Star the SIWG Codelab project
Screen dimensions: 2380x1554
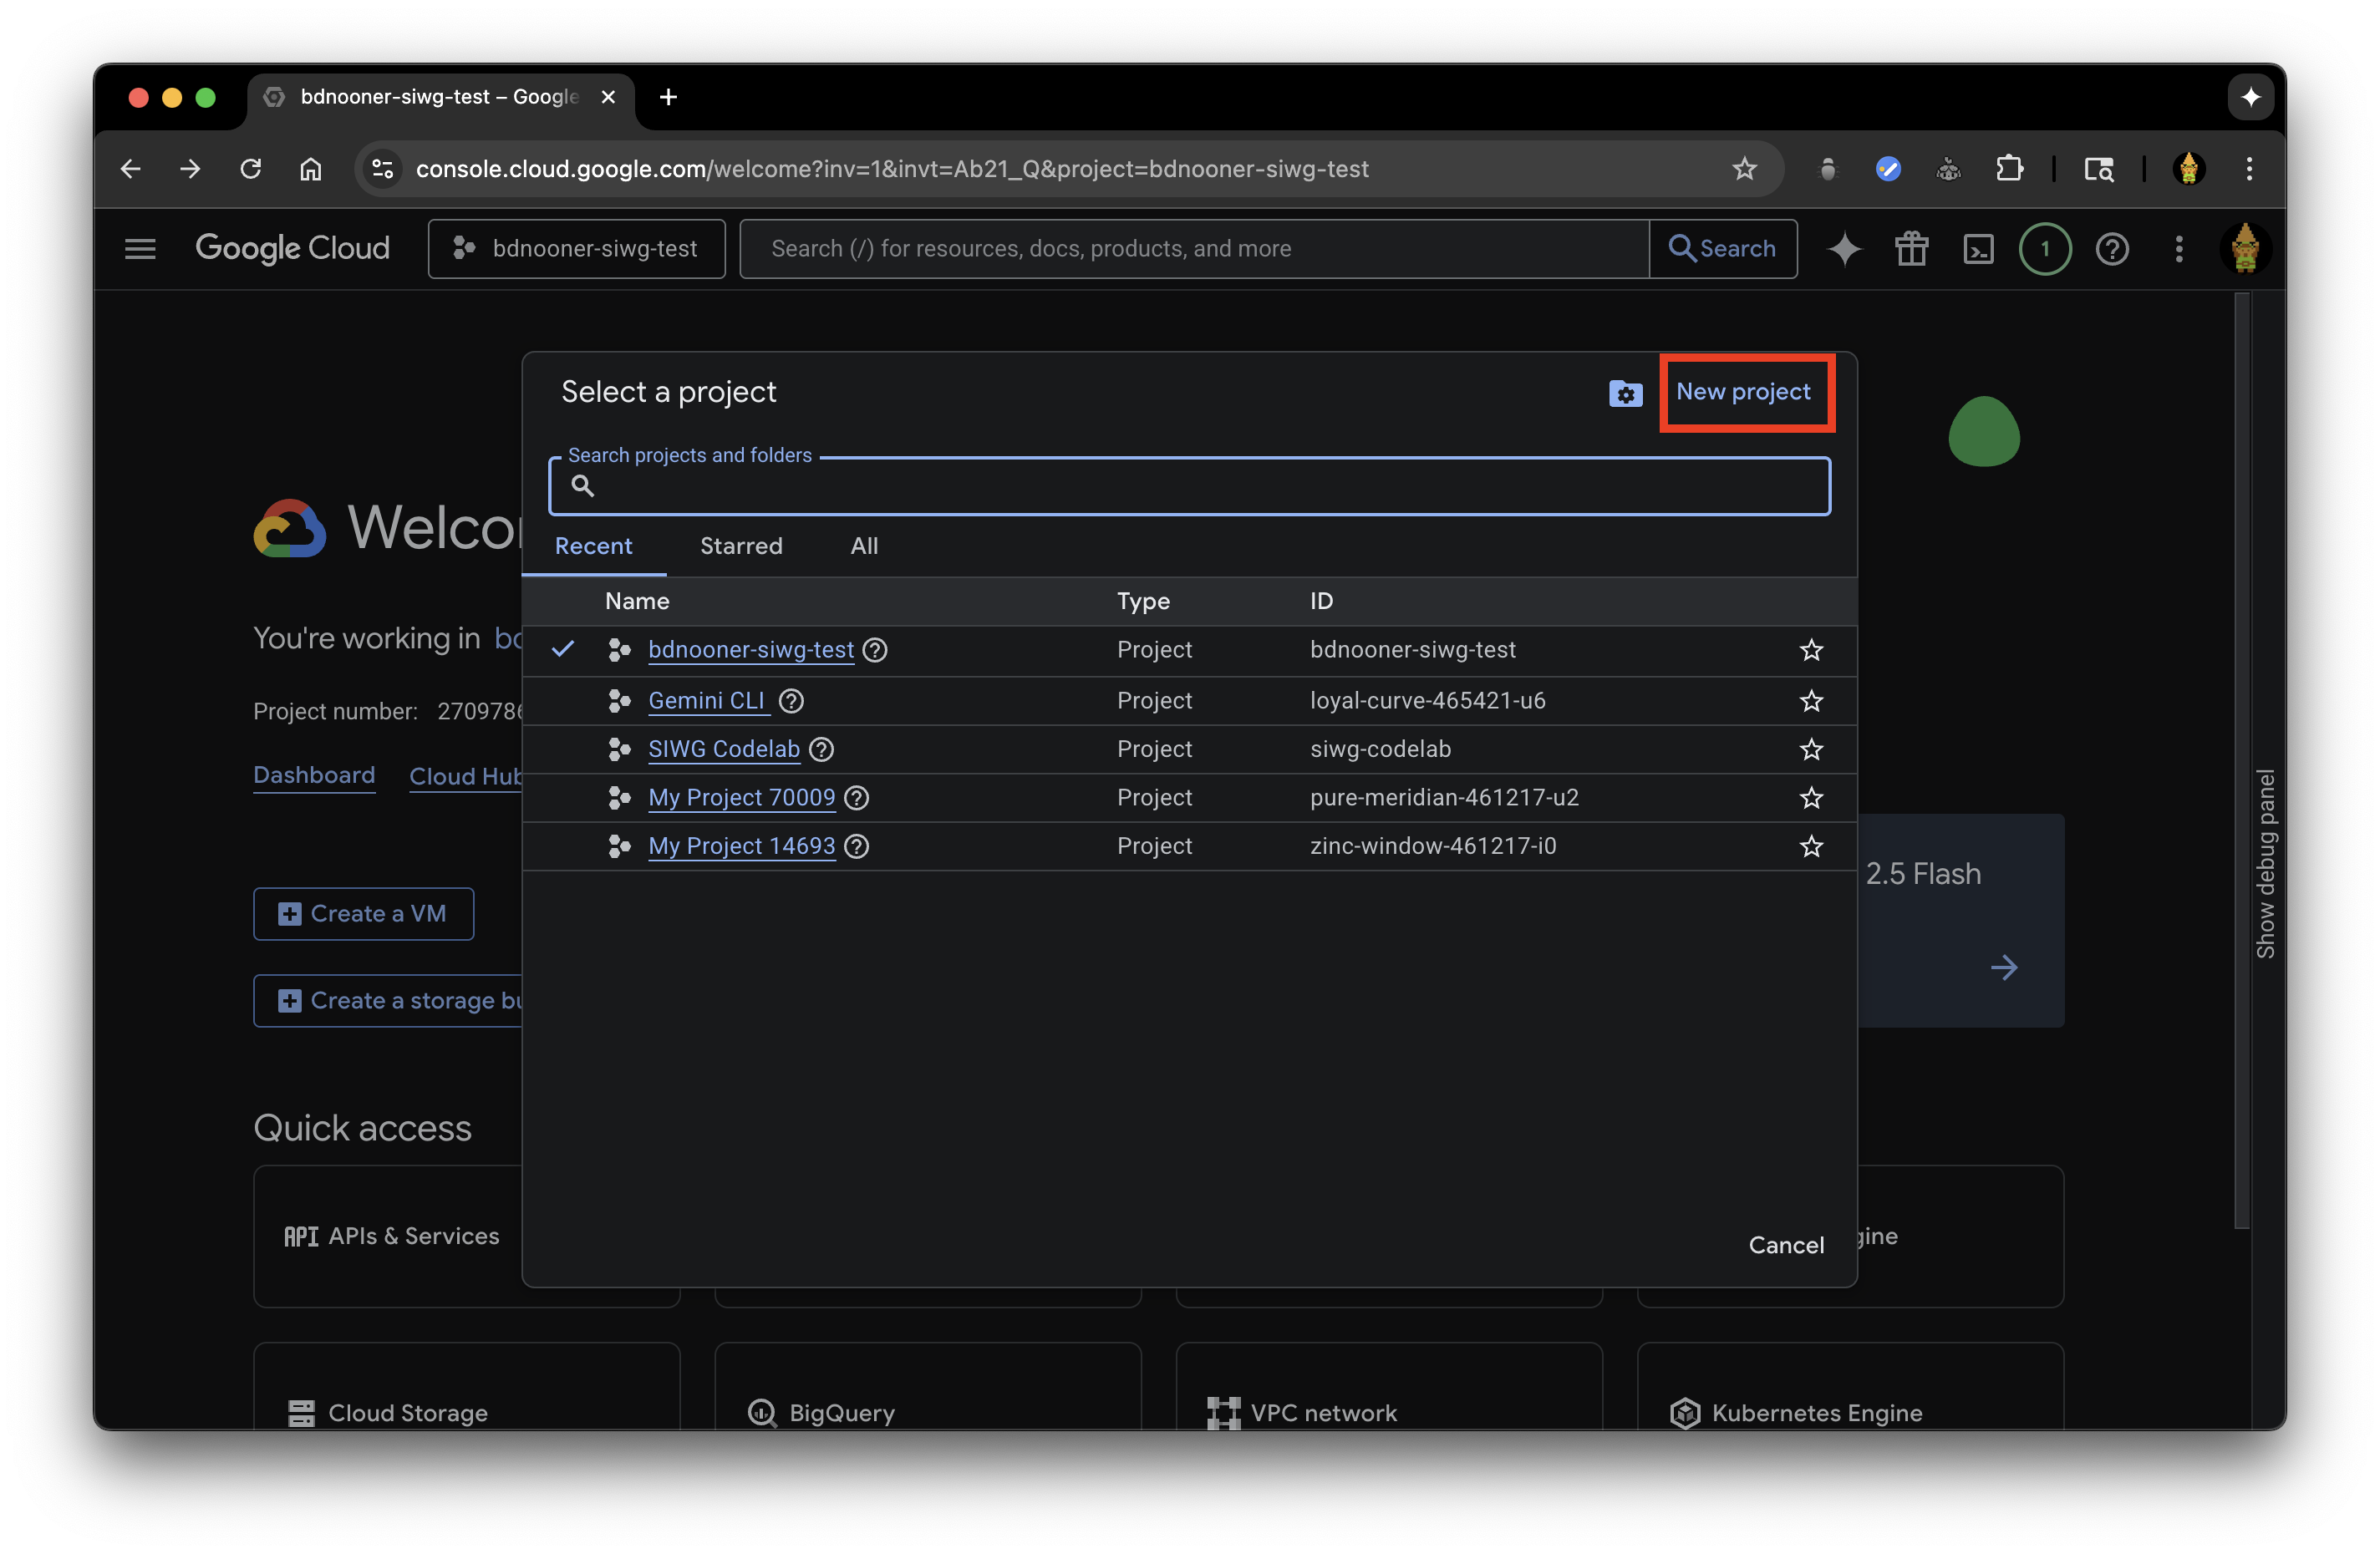tap(1811, 749)
